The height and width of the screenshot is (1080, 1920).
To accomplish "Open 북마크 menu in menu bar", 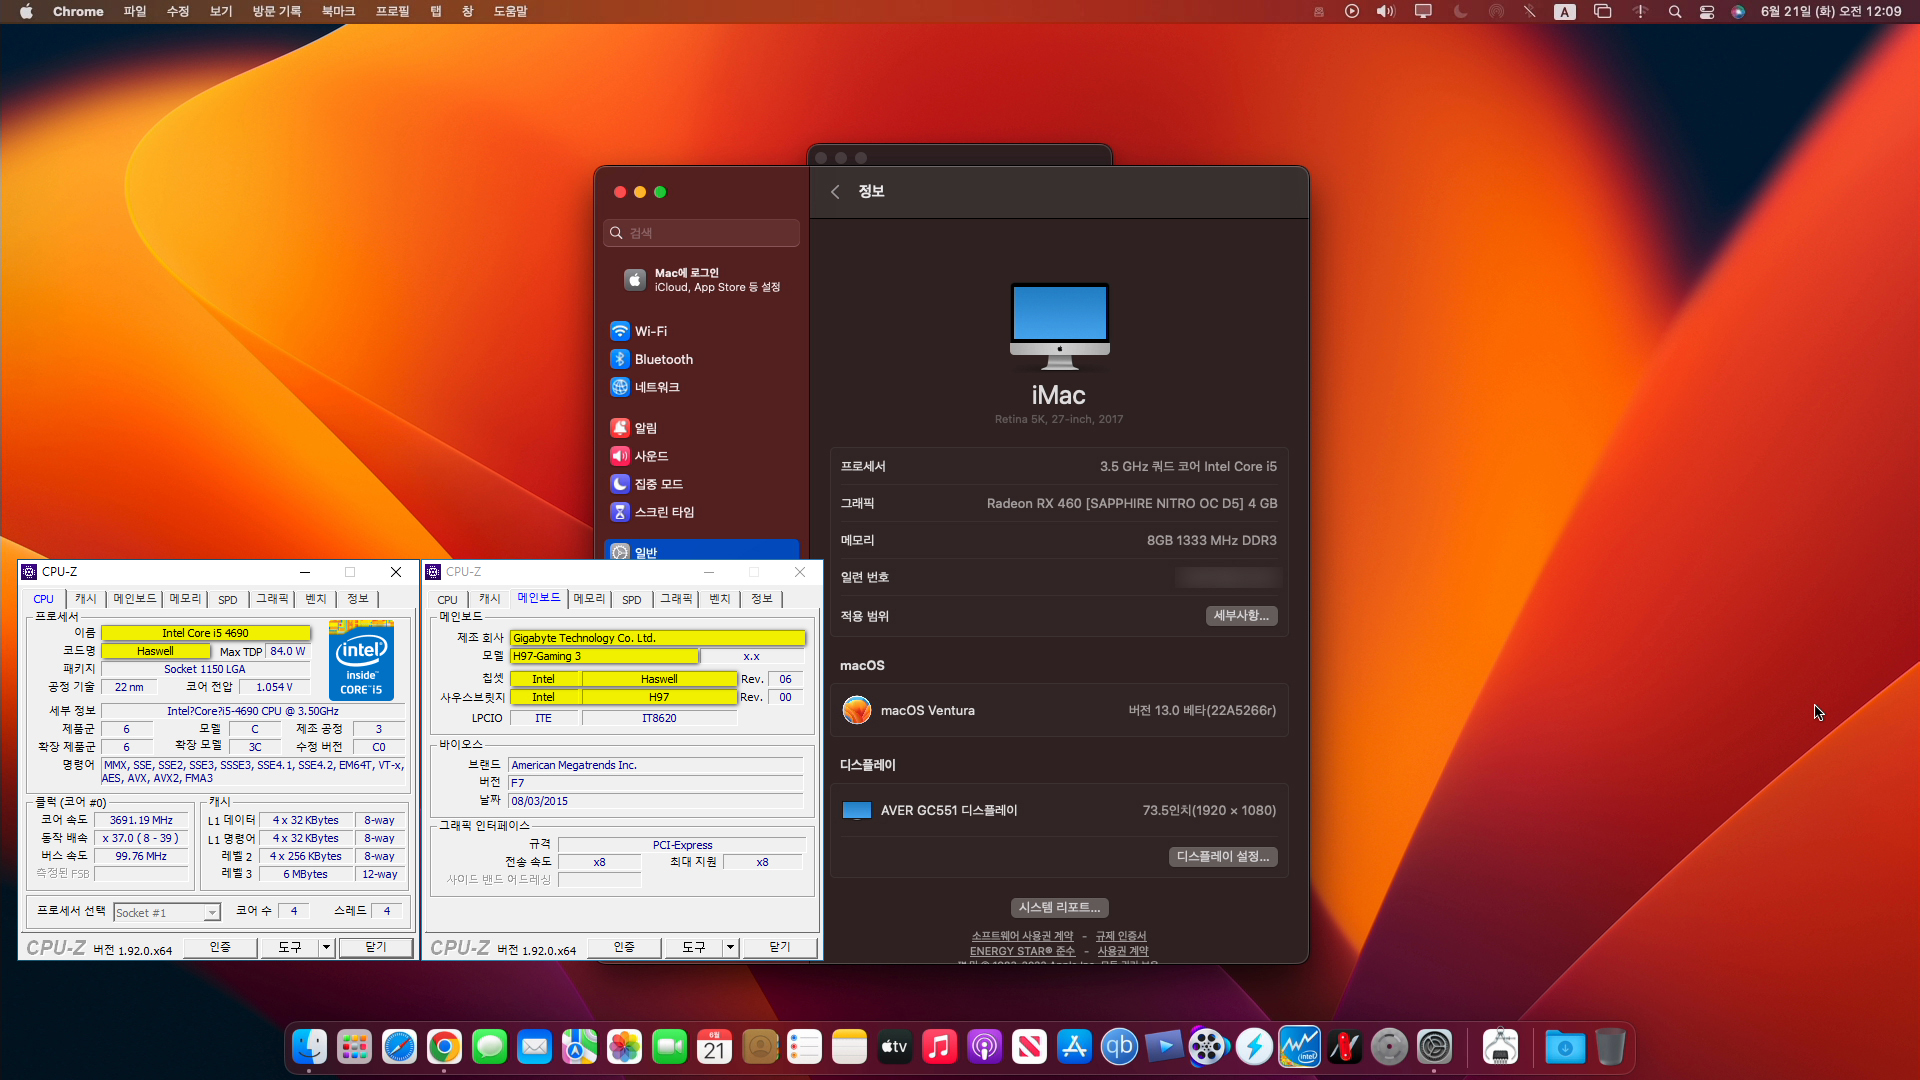I will tap(338, 12).
